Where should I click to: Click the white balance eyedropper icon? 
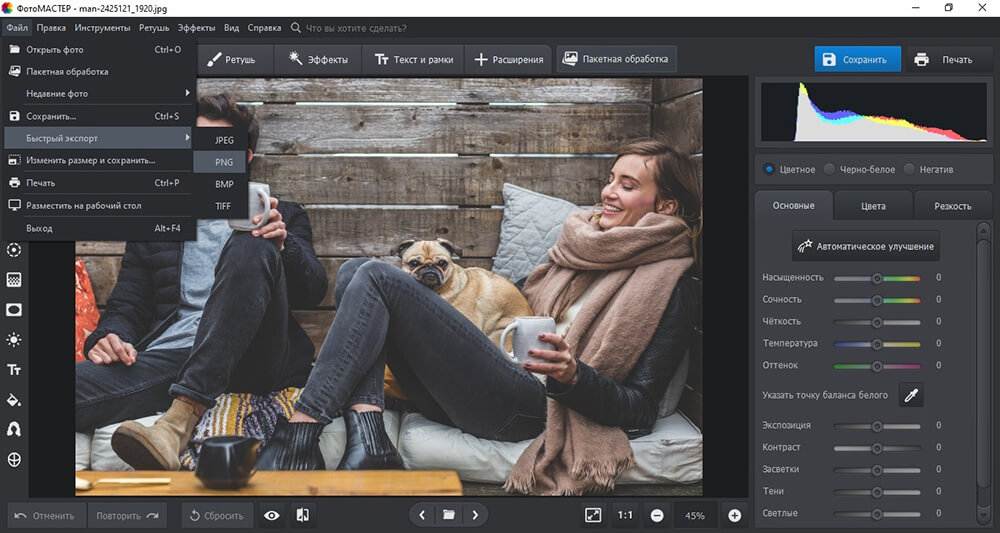tap(910, 395)
